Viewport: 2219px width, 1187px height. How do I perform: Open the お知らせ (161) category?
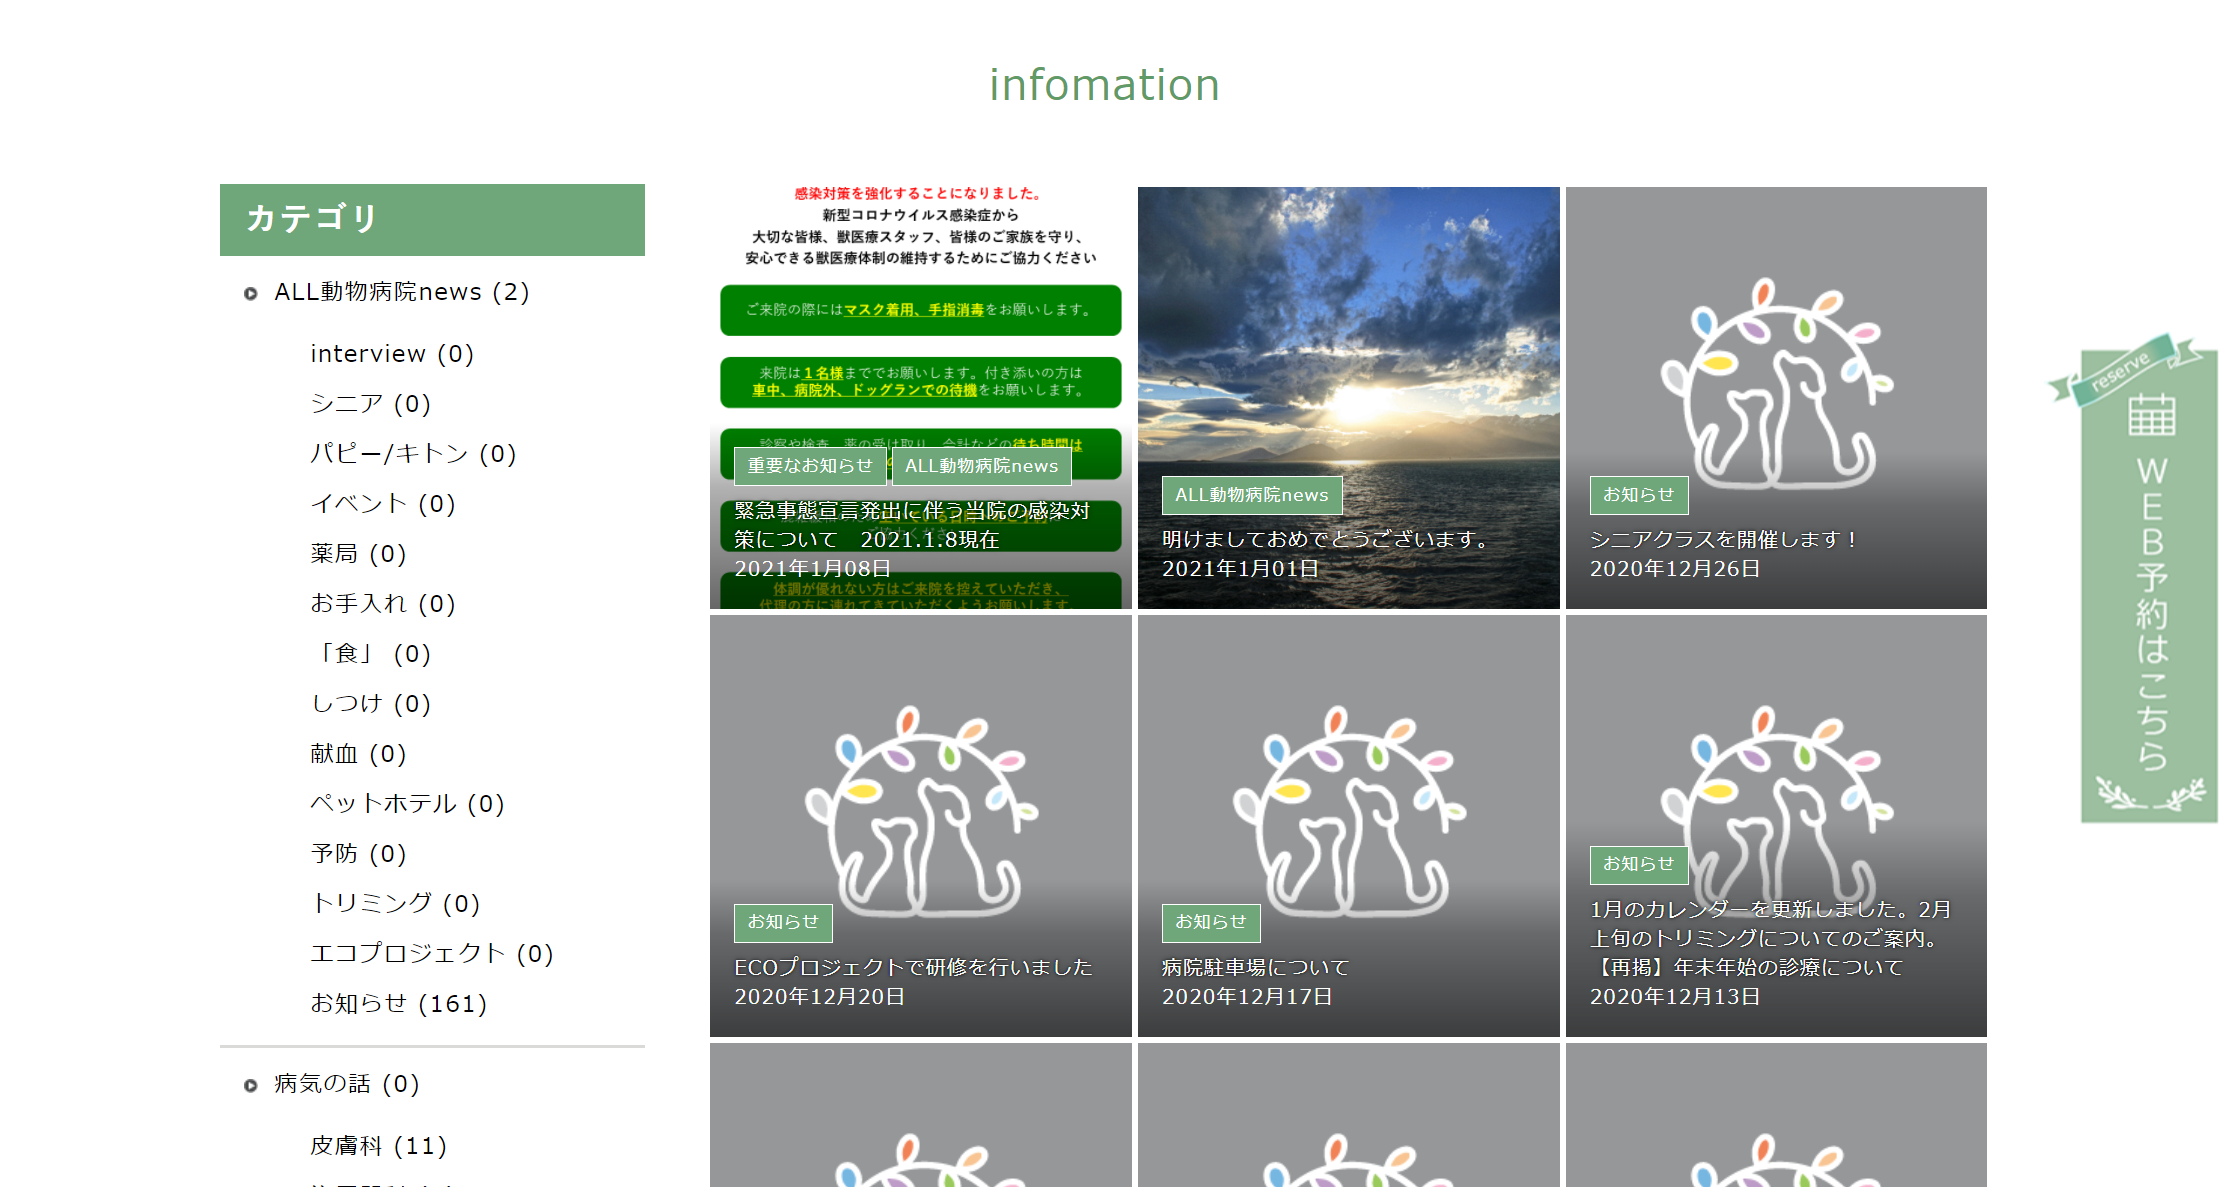pyautogui.click(x=398, y=1004)
